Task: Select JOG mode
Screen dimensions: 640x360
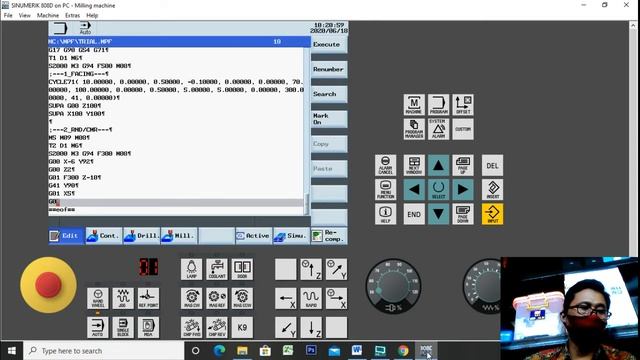Action: (x=123, y=298)
